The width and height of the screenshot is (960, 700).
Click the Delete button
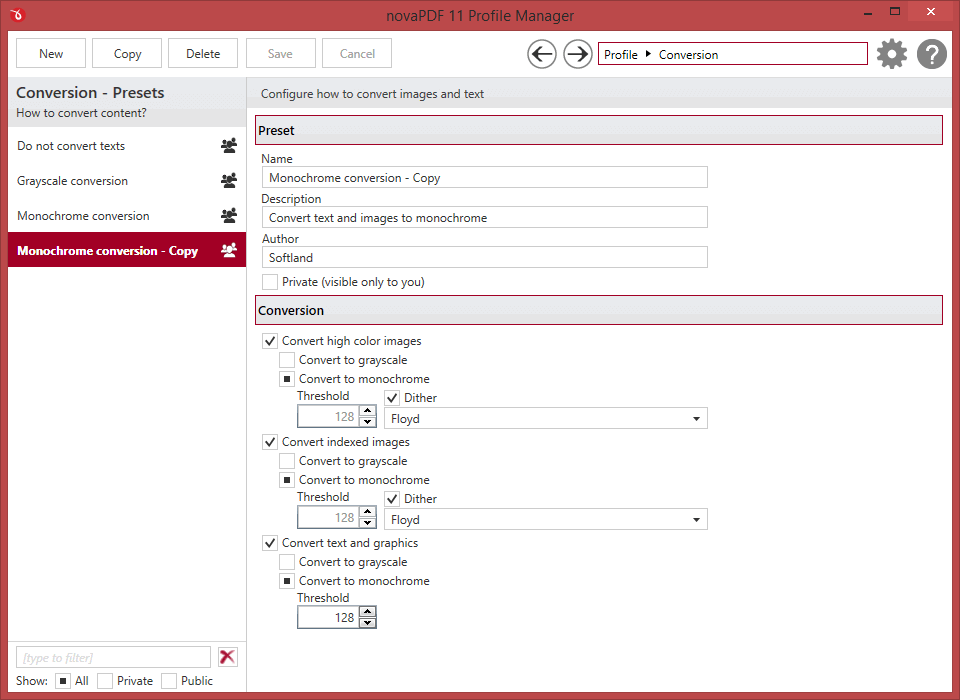(x=203, y=54)
